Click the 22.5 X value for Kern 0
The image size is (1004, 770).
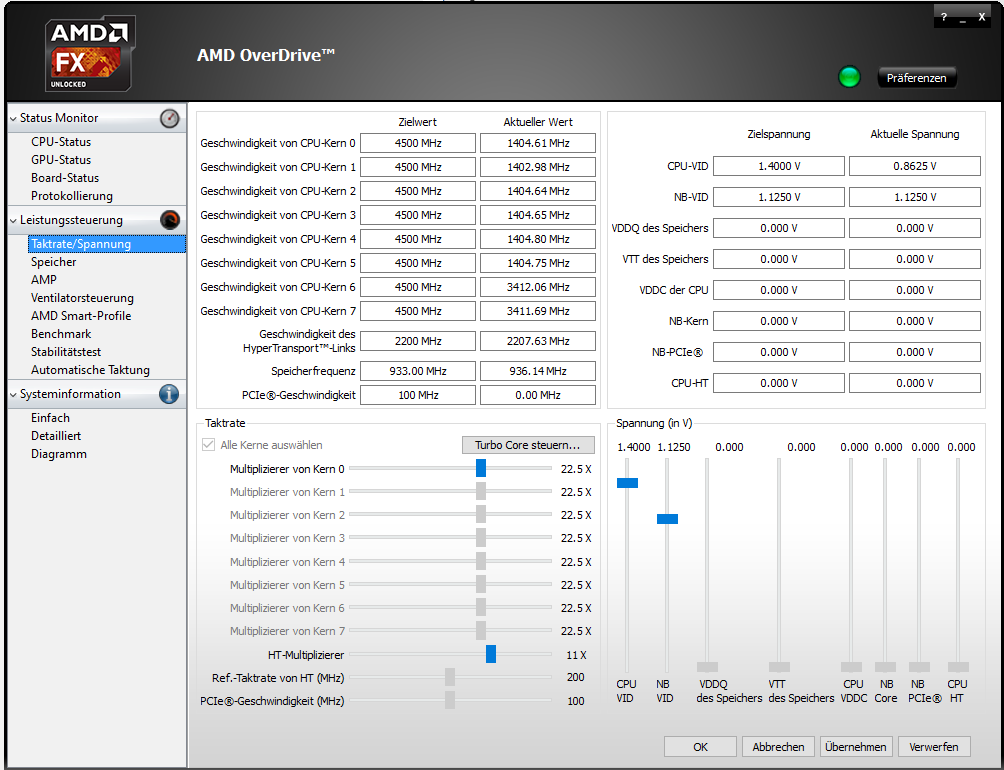576,469
